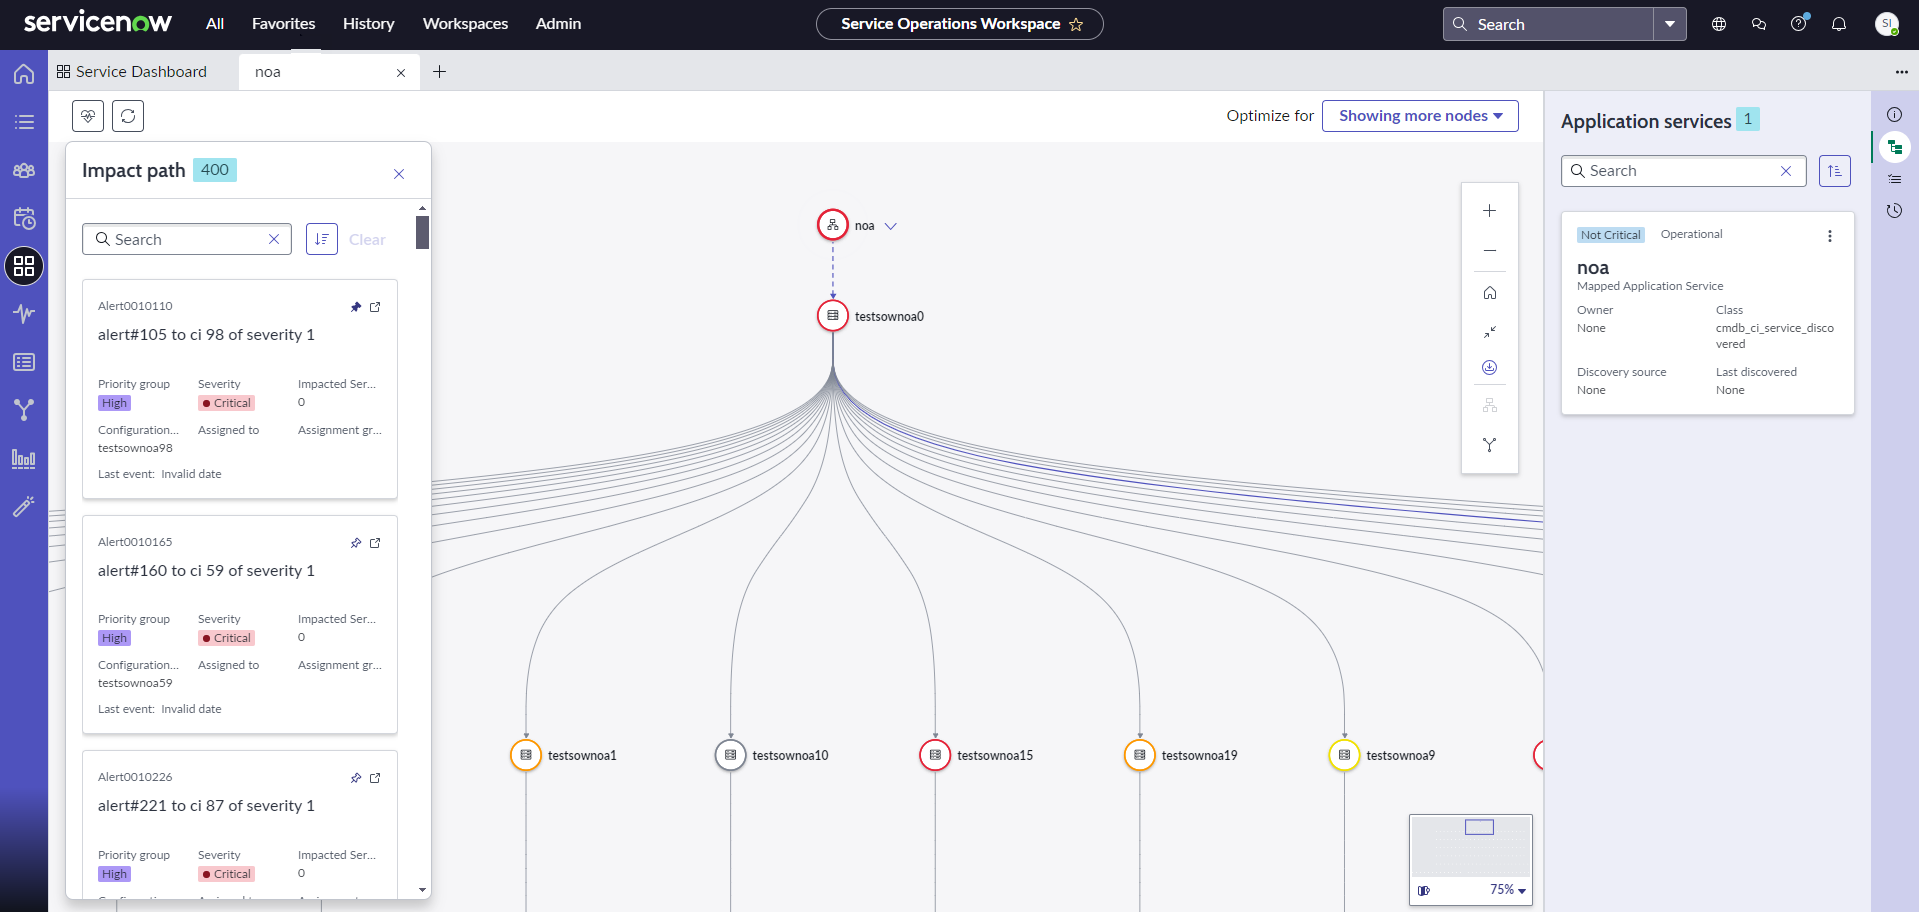The width and height of the screenshot is (1919, 912).
Task: Select the testsownoa19 node
Action: [1140, 755]
